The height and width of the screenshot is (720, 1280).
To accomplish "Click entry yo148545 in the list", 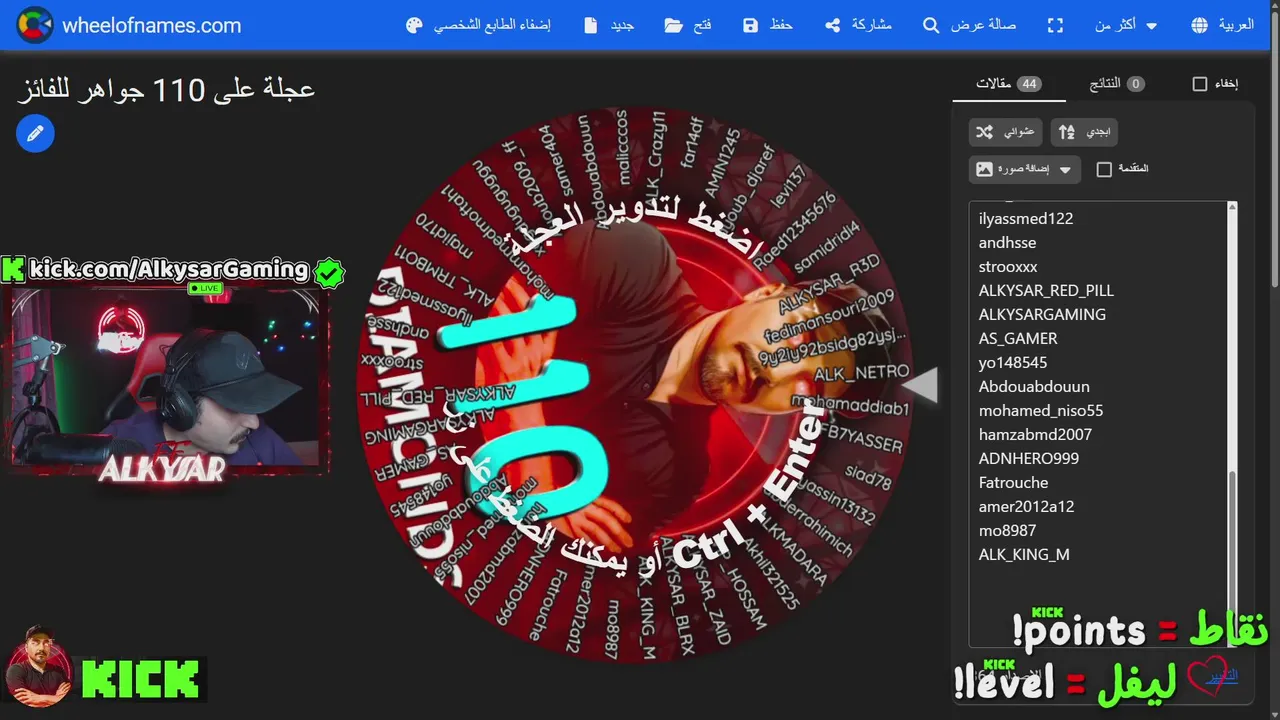I will 1013,362.
